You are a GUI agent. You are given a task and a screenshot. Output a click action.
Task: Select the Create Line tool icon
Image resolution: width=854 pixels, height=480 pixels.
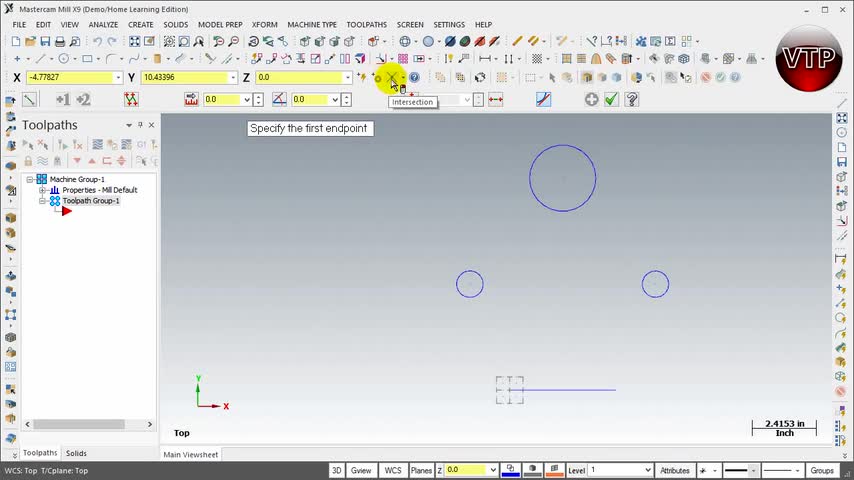pyautogui.click(x=41, y=59)
